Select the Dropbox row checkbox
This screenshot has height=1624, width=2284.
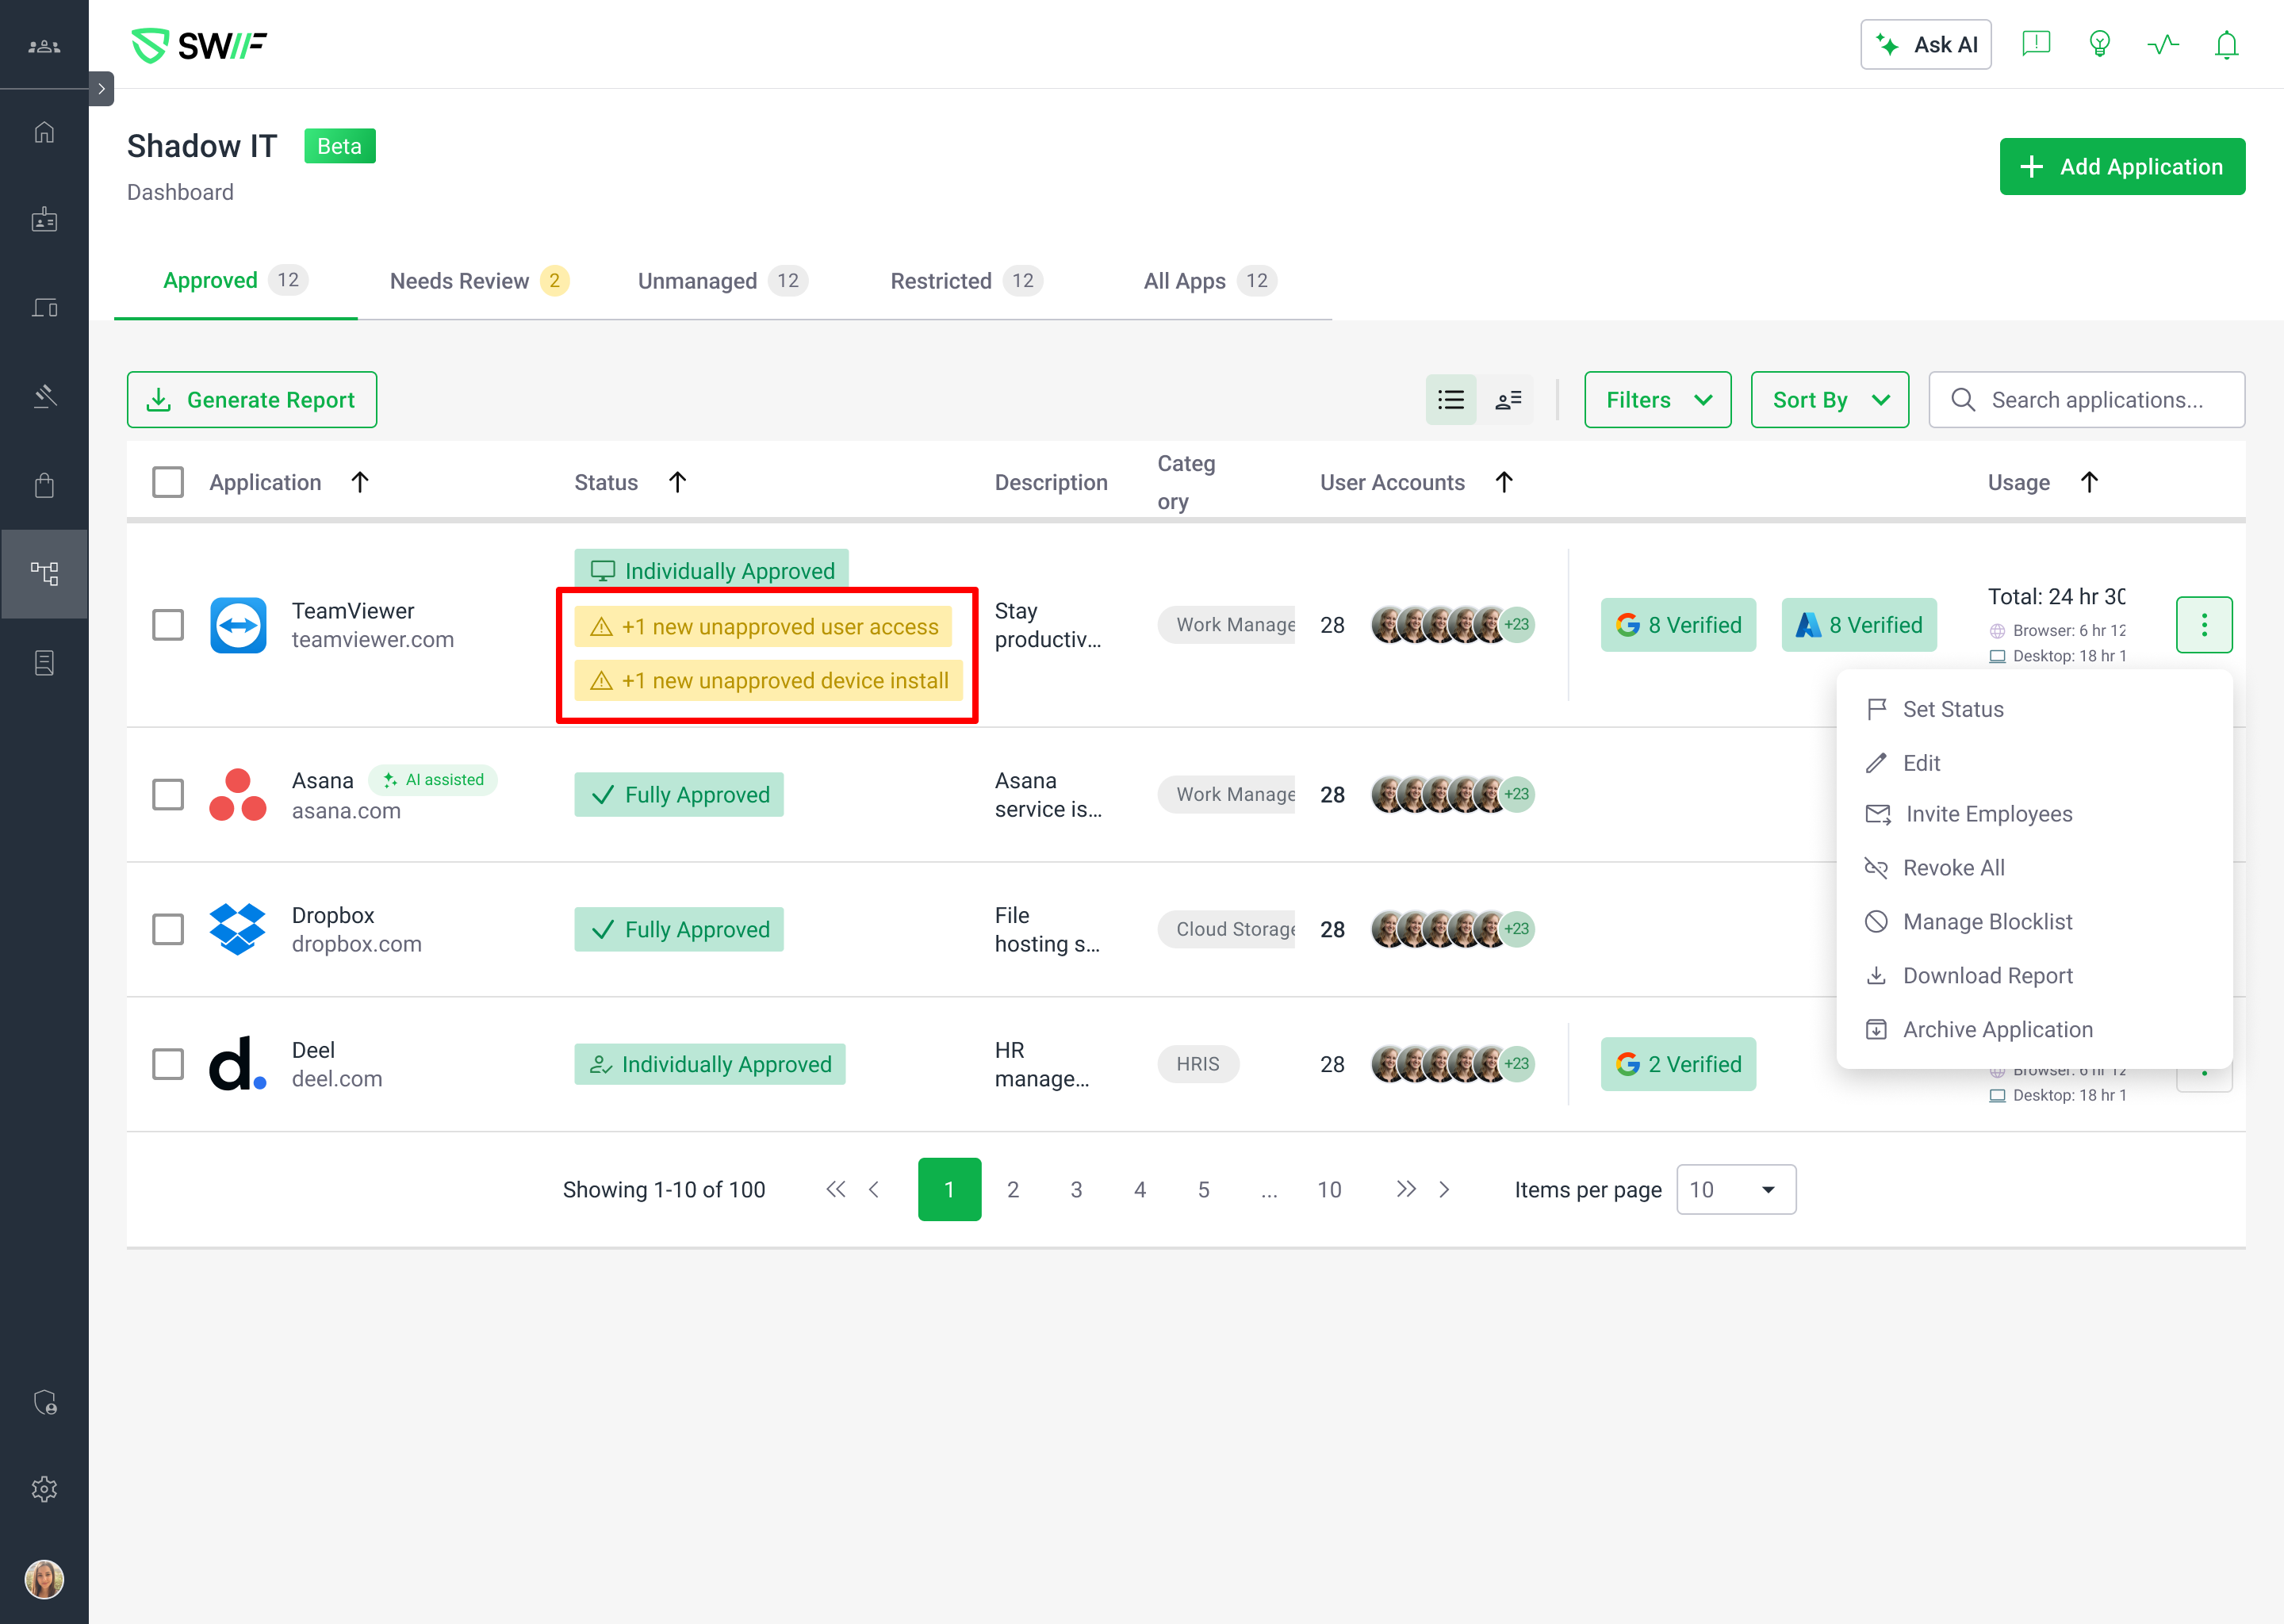click(x=168, y=929)
